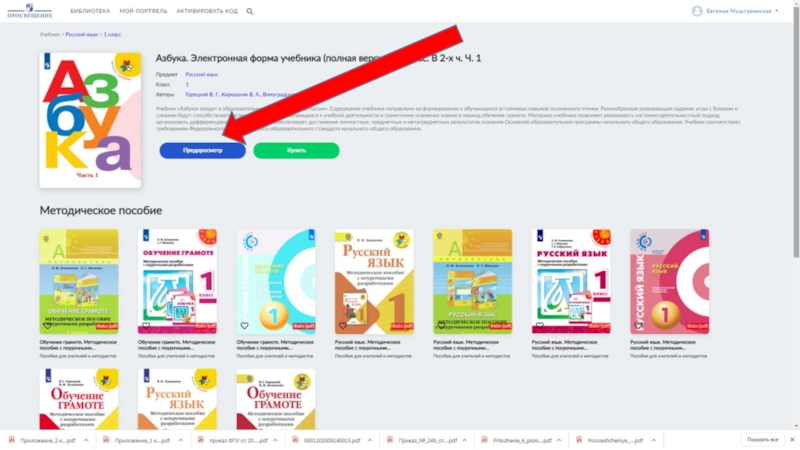The width and height of the screenshot is (800, 450).
Task: Close the downloads bar
Action: click(x=792, y=440)
